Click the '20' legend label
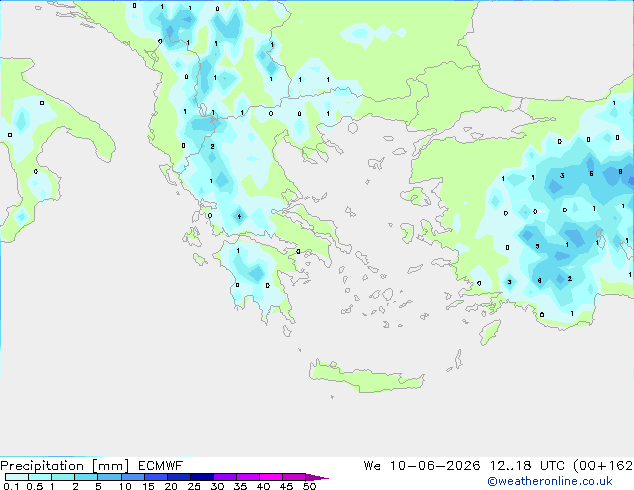 [x=171, y=486]
